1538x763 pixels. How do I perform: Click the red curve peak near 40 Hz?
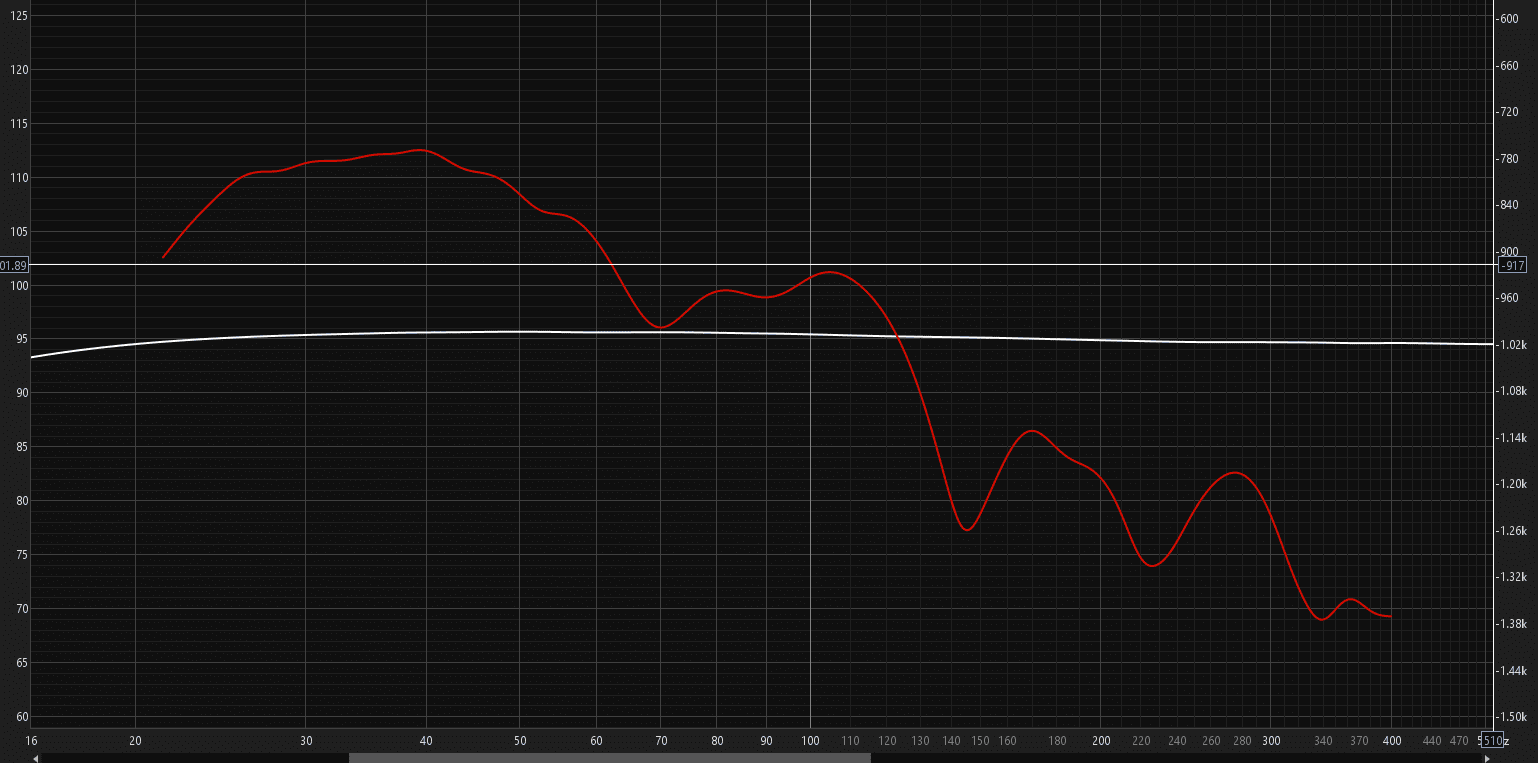[420, 150]
